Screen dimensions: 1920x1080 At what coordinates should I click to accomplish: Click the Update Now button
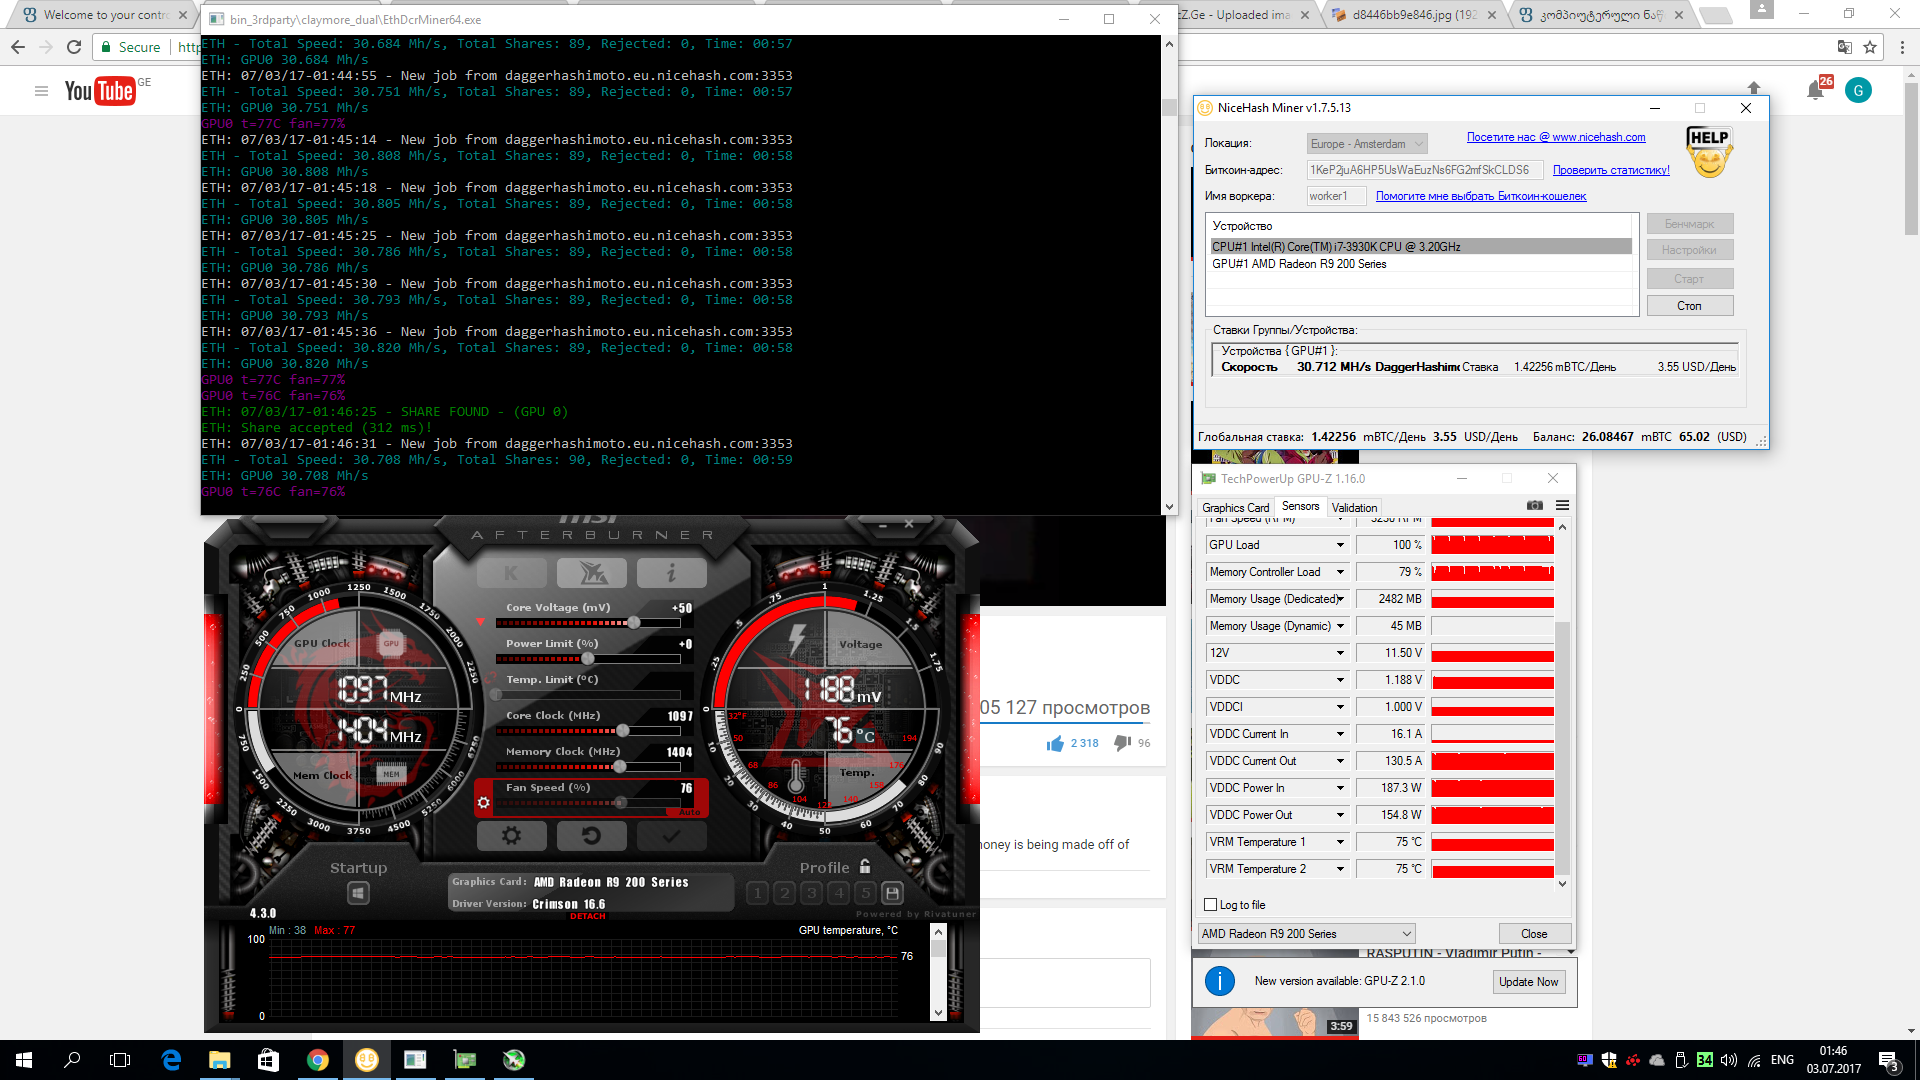(x=1528, y=982)
